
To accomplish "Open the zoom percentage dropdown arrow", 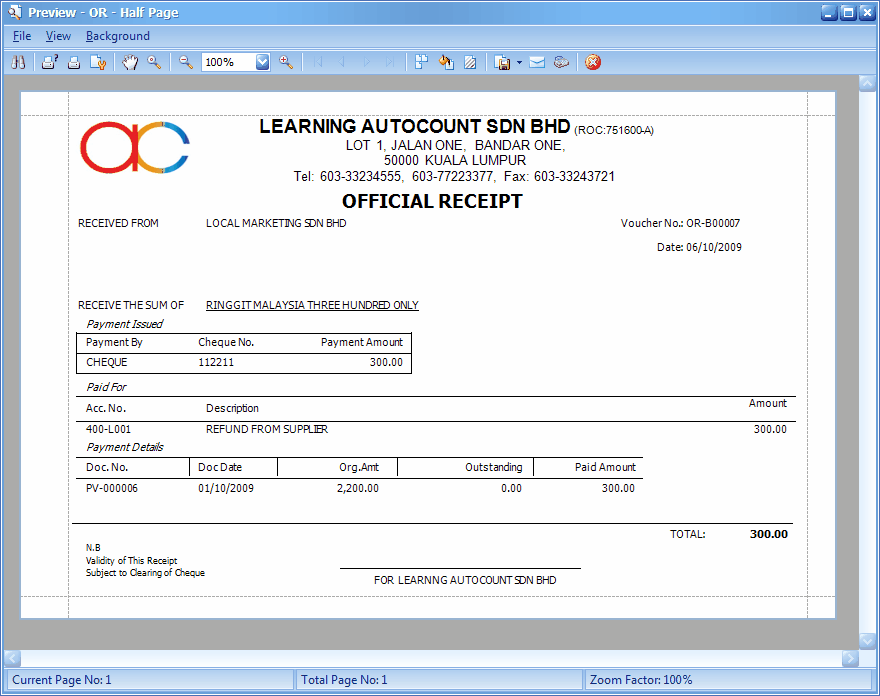I will [x=263, y=62].
